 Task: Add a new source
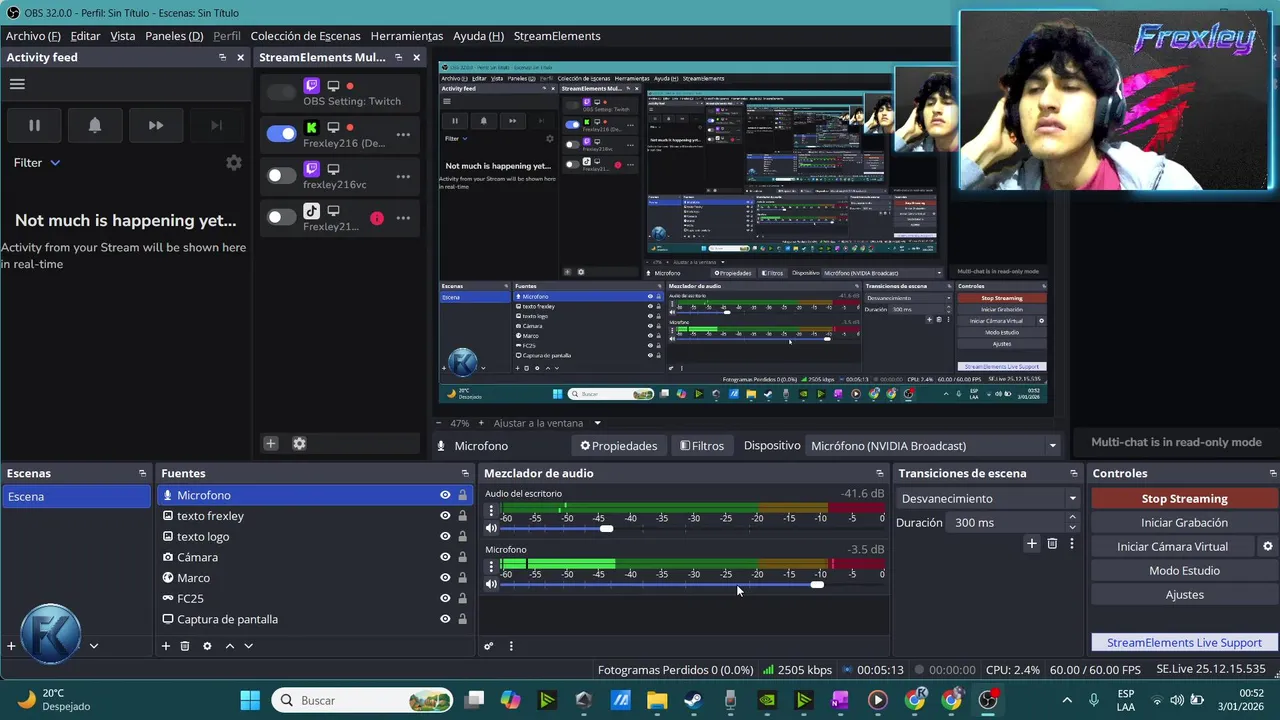pos(166,646)
